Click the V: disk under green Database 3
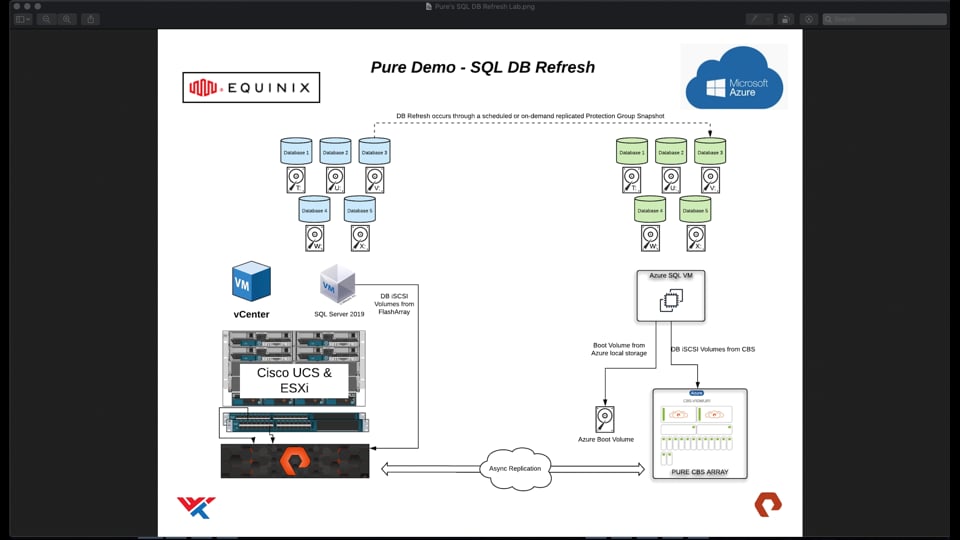 point(710,181)
